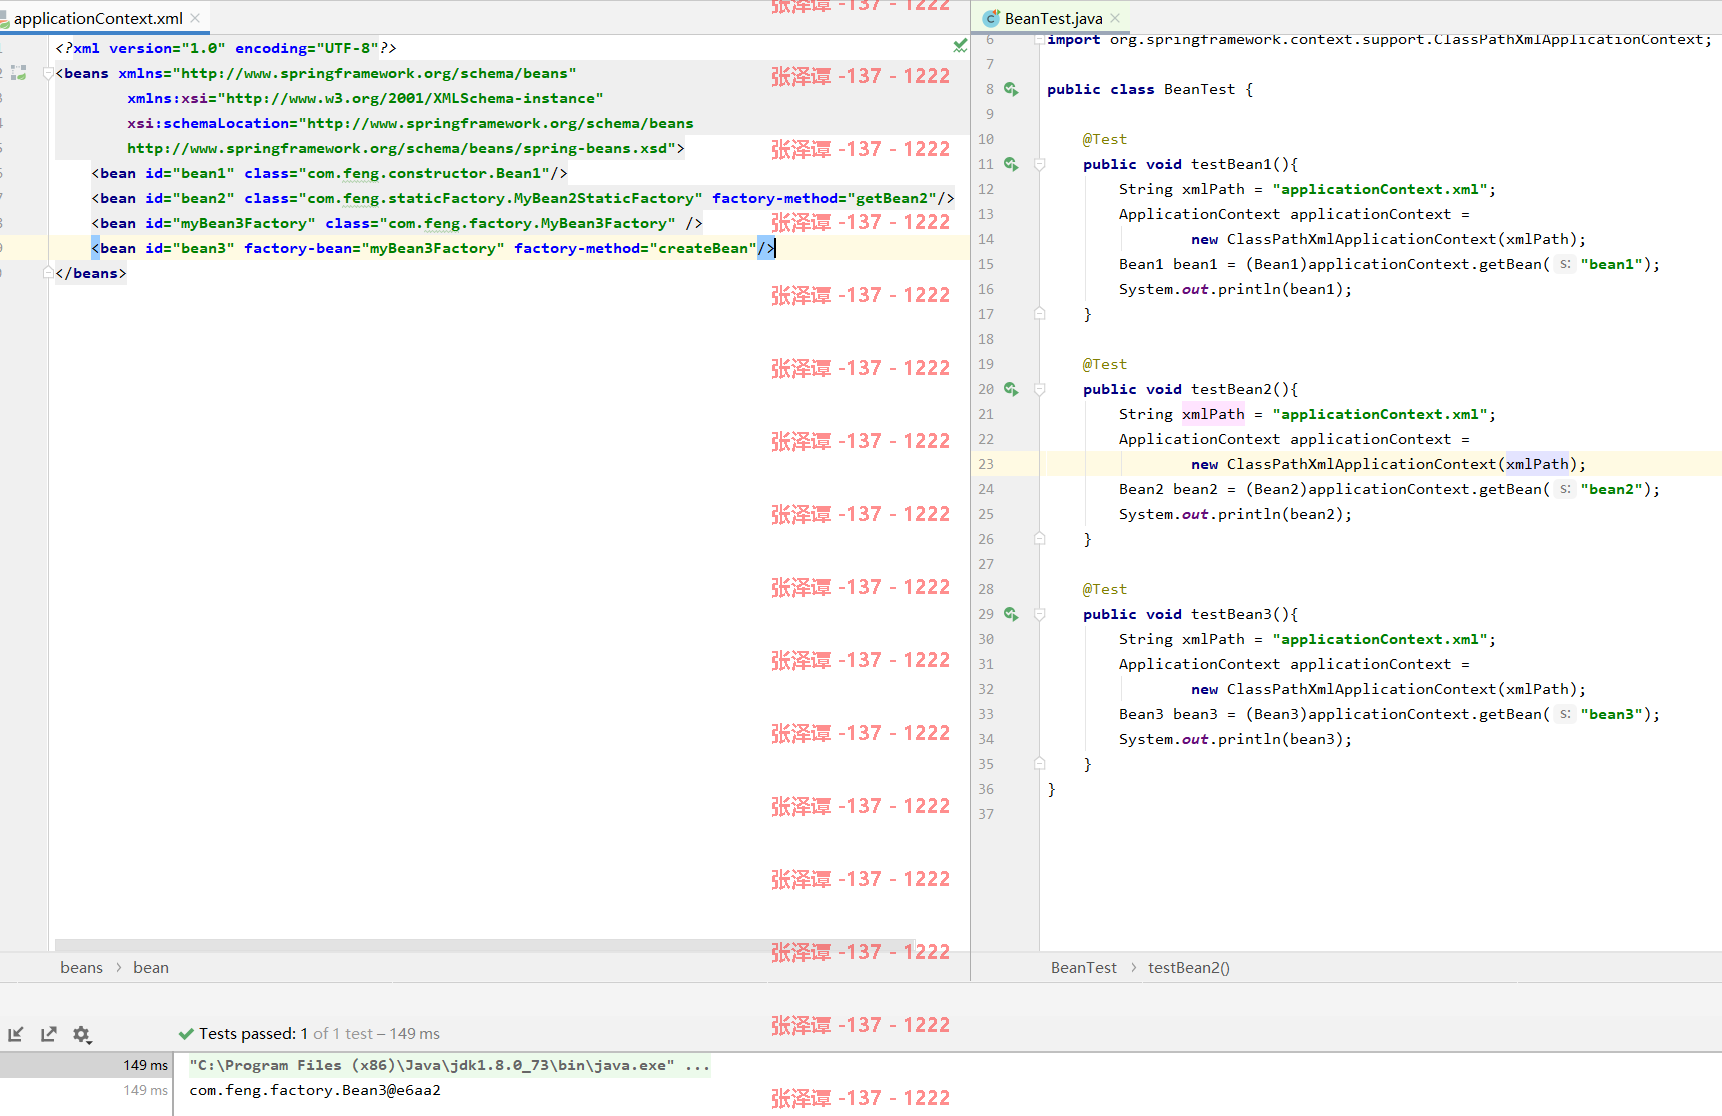Select the second 149 ms test result row

point(86,1090)
